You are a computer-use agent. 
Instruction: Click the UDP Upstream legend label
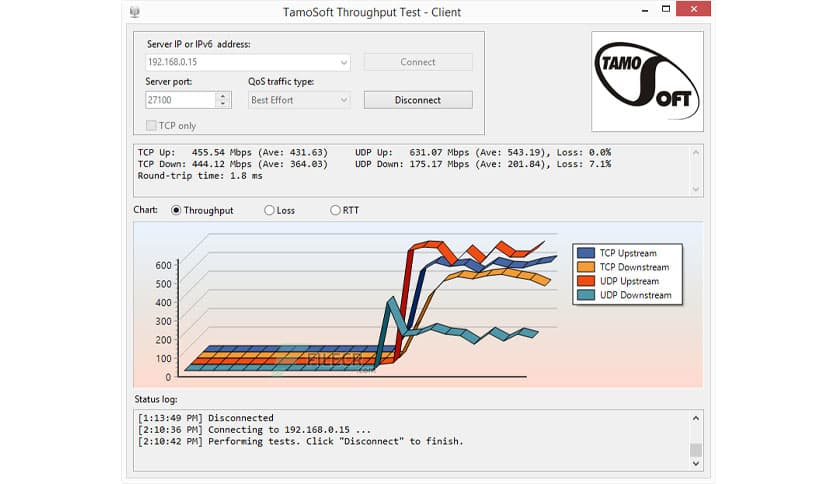pos(629,281)
